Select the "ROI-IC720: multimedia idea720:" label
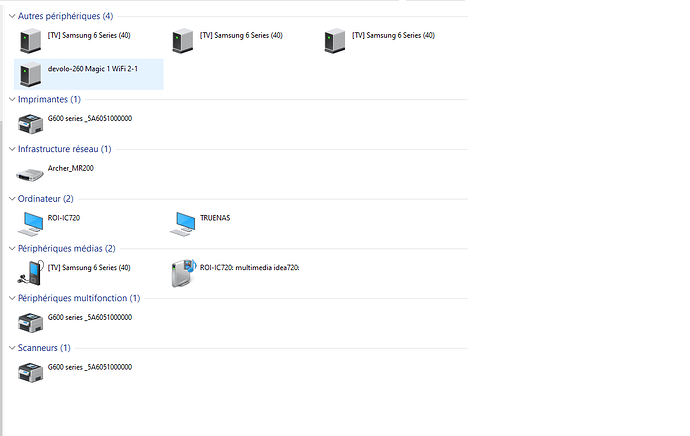The width and height of the screenshot is (690, 436). [x=250, y=267]
